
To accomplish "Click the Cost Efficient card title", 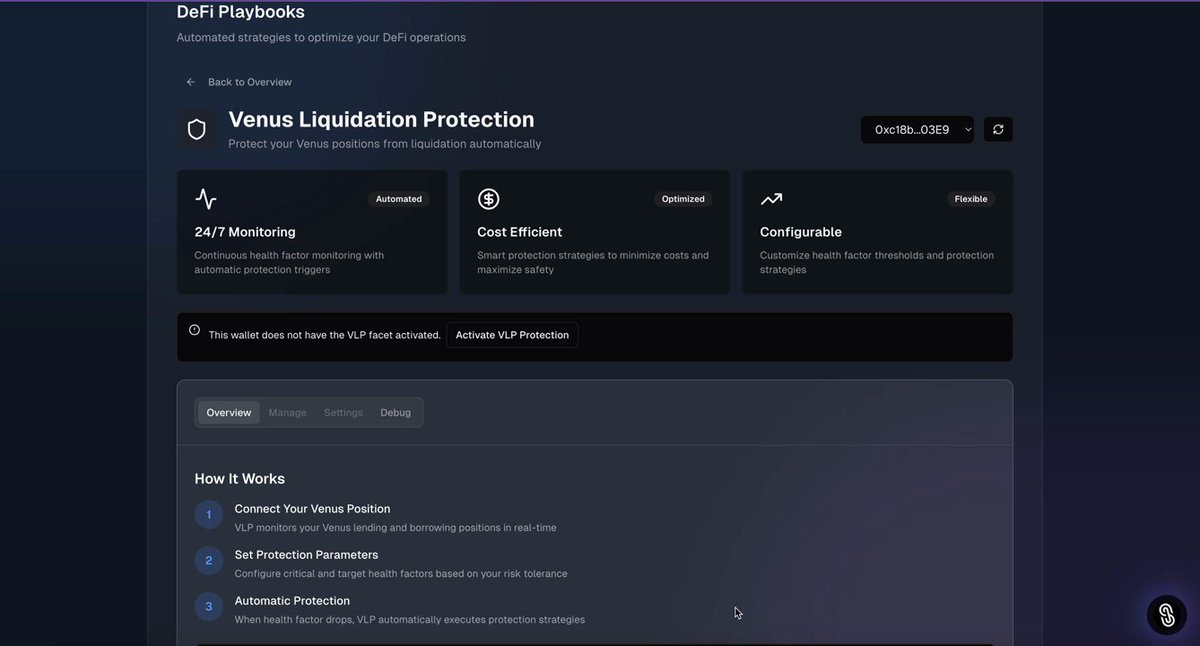I will tap(520, 232).
